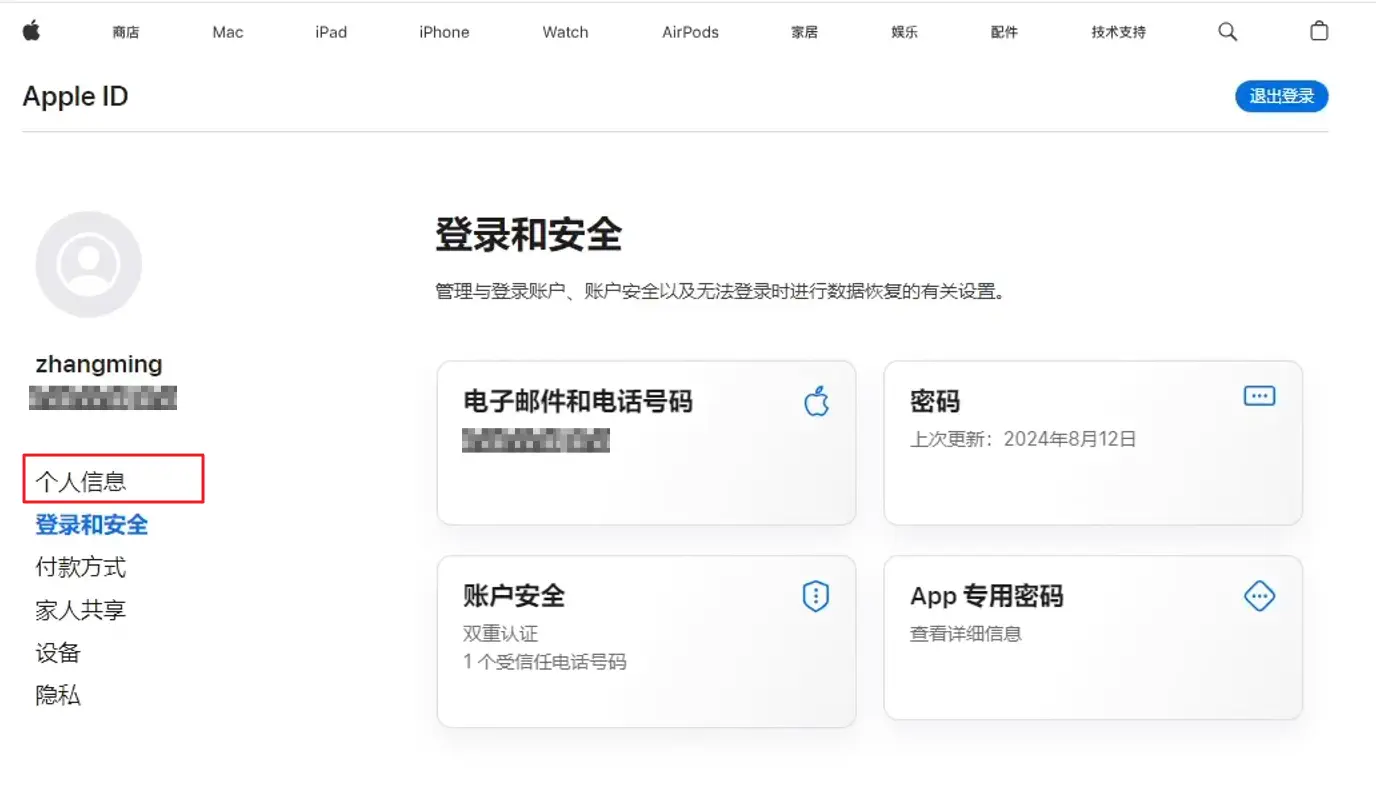Open the 电子邮件和电话号码 card title
The image size is (1376, 788).
pos(578,402)
